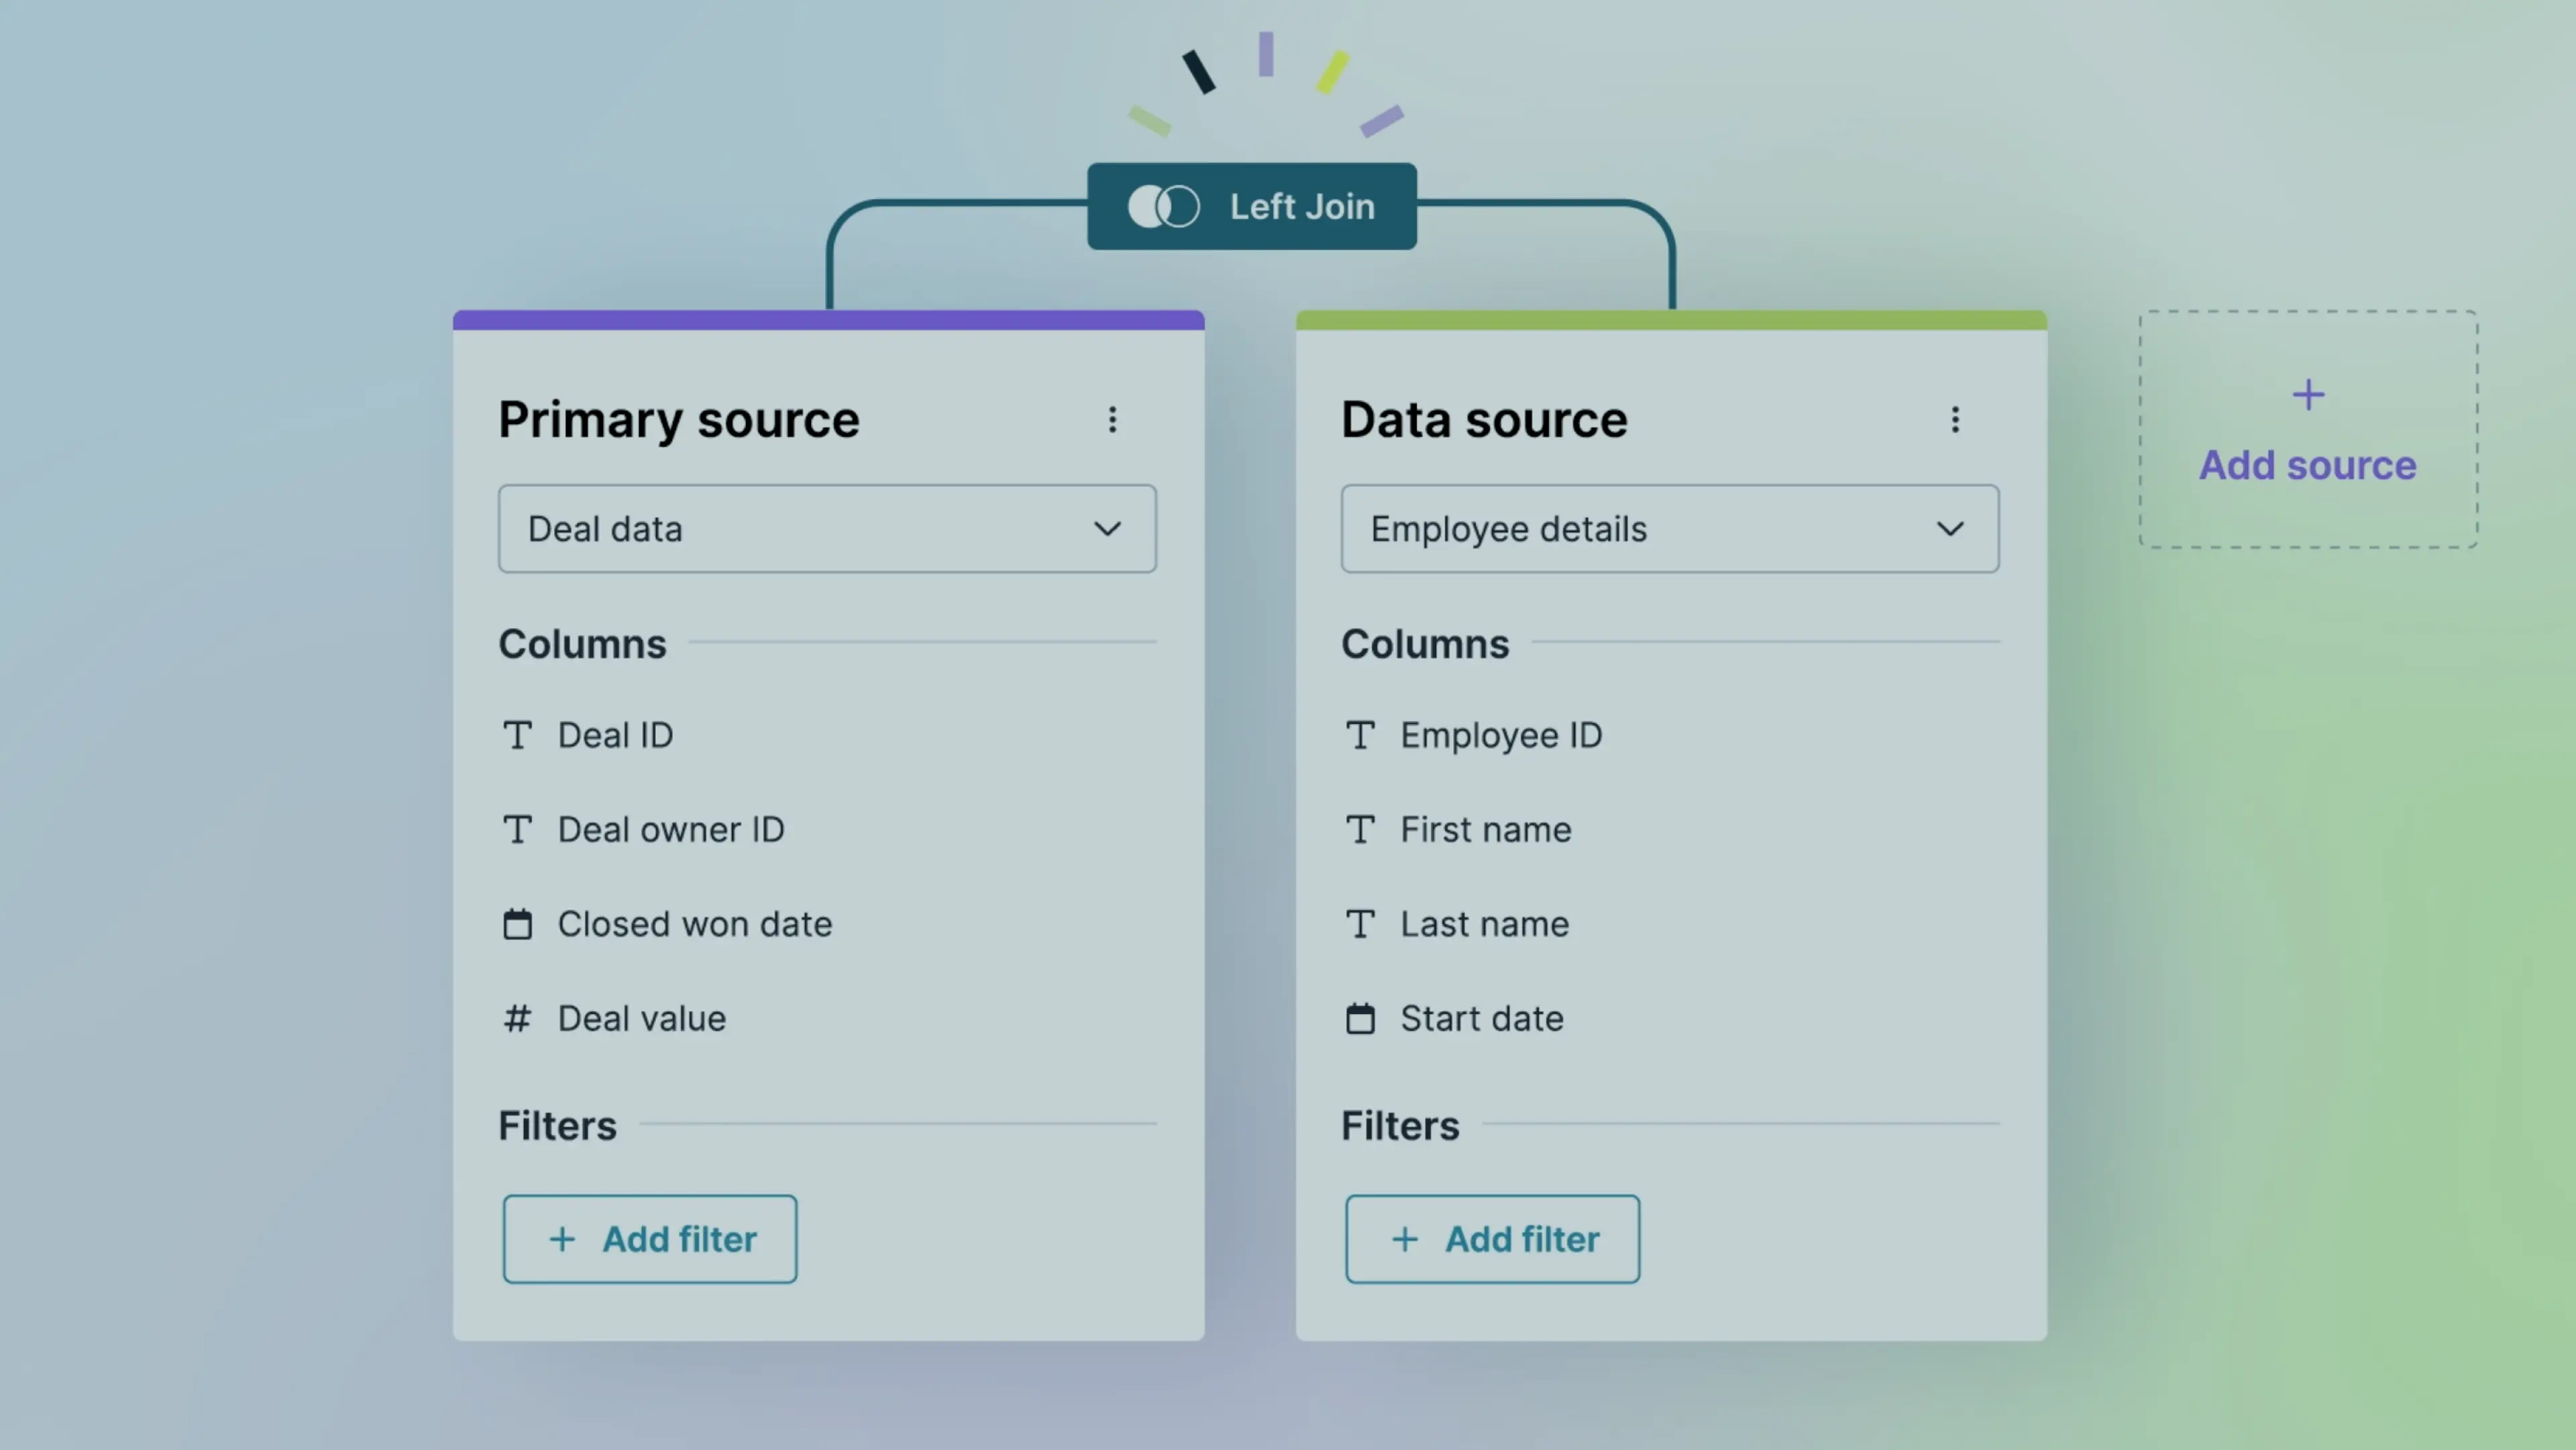This screenshot has height=1450, width=2576.
Task: Add filter to Primary source
Action: pyautogui.click(x=650, y=1239)
